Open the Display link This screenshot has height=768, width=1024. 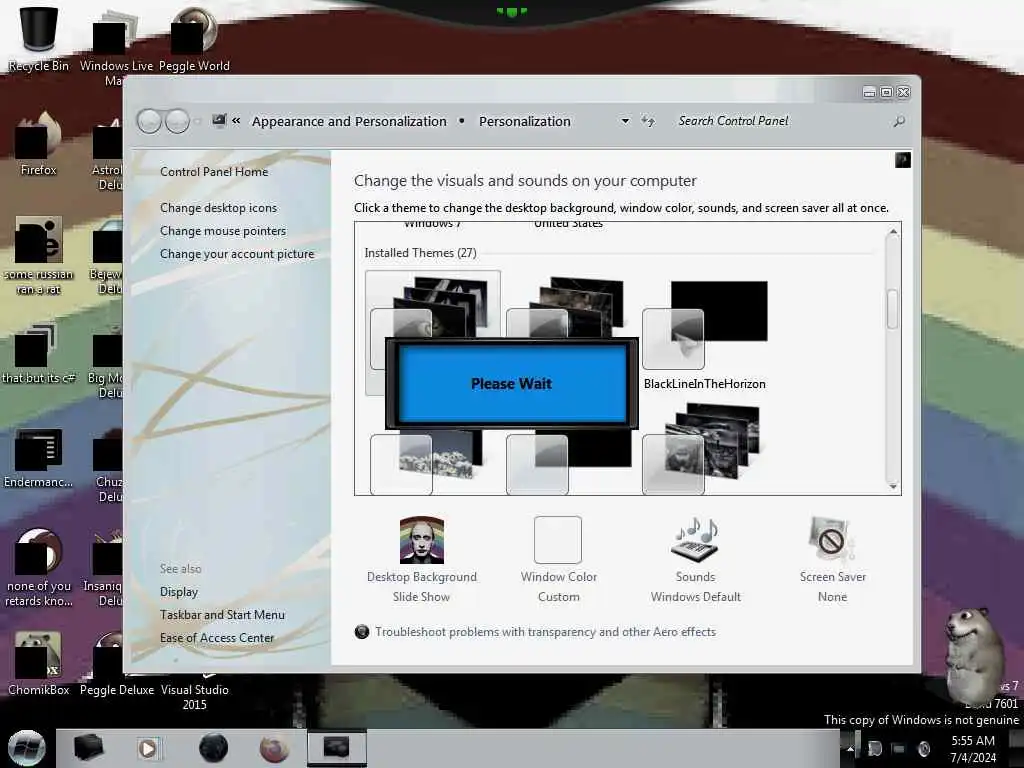pos(179,592)
